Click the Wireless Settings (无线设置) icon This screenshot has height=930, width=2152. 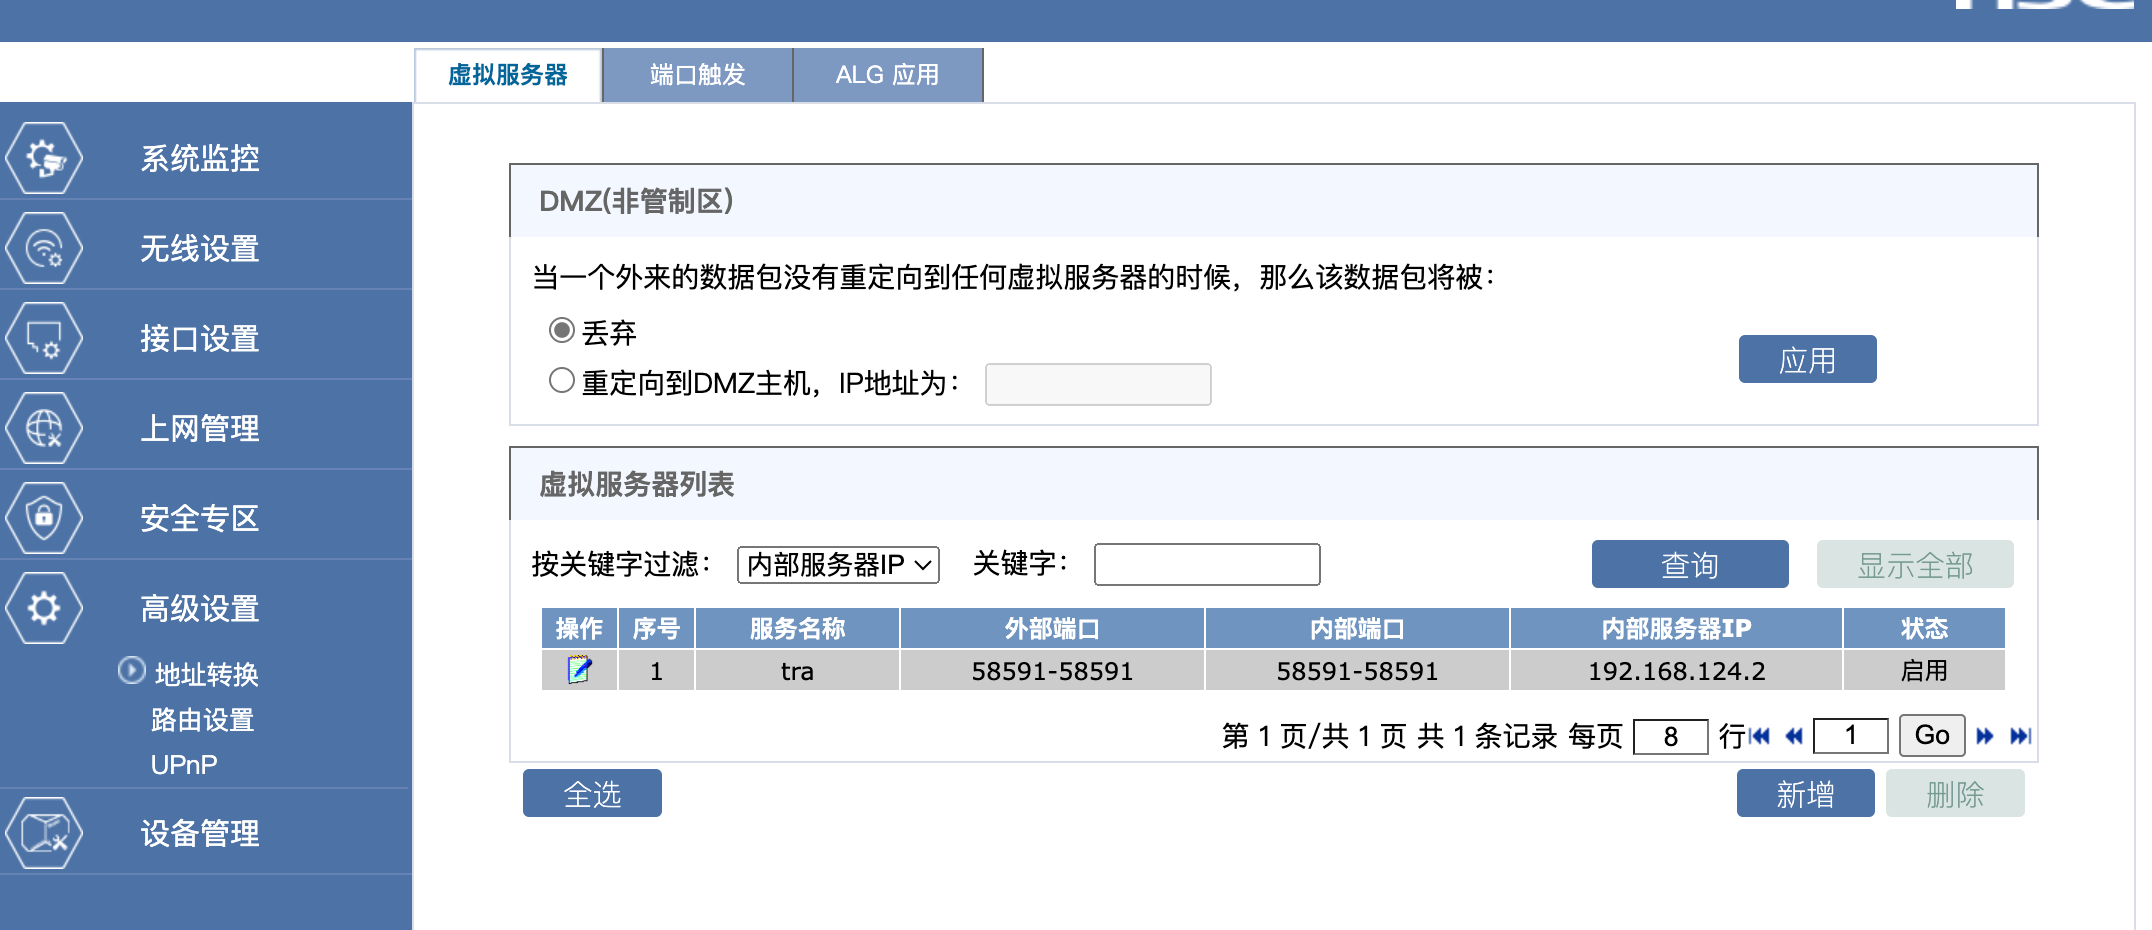click(x=44, y=248)
